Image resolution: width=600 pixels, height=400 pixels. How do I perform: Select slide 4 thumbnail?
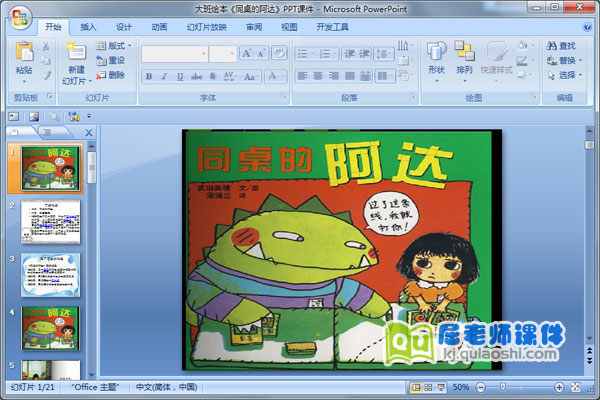[x=51, y=328]
